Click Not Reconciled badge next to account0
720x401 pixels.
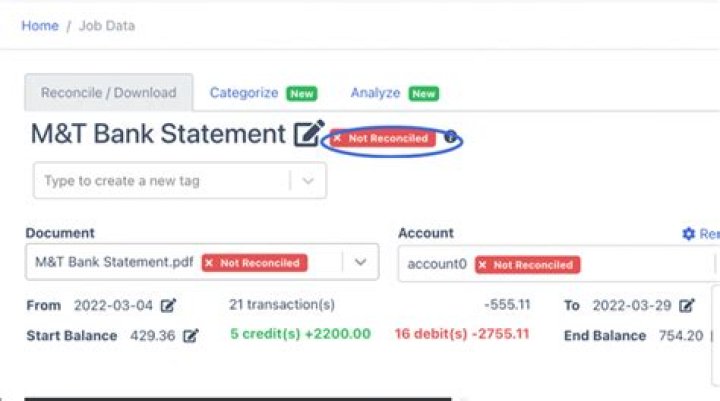pyautogui.click(x=528, y=265)
